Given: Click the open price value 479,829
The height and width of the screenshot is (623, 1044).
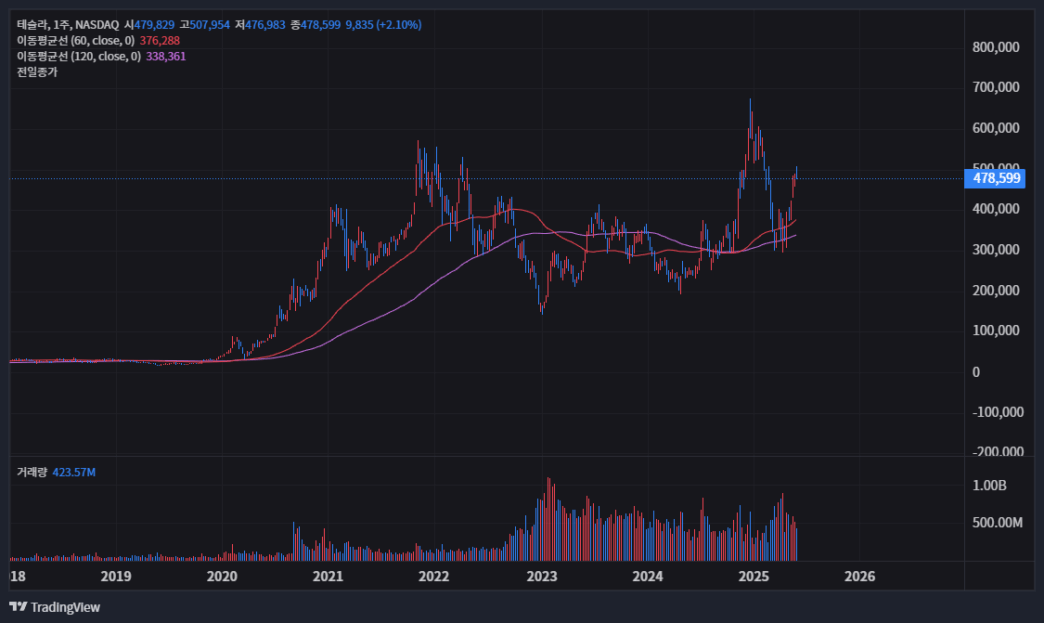Looking at the screenshot, I should click(x=154, y=25).
